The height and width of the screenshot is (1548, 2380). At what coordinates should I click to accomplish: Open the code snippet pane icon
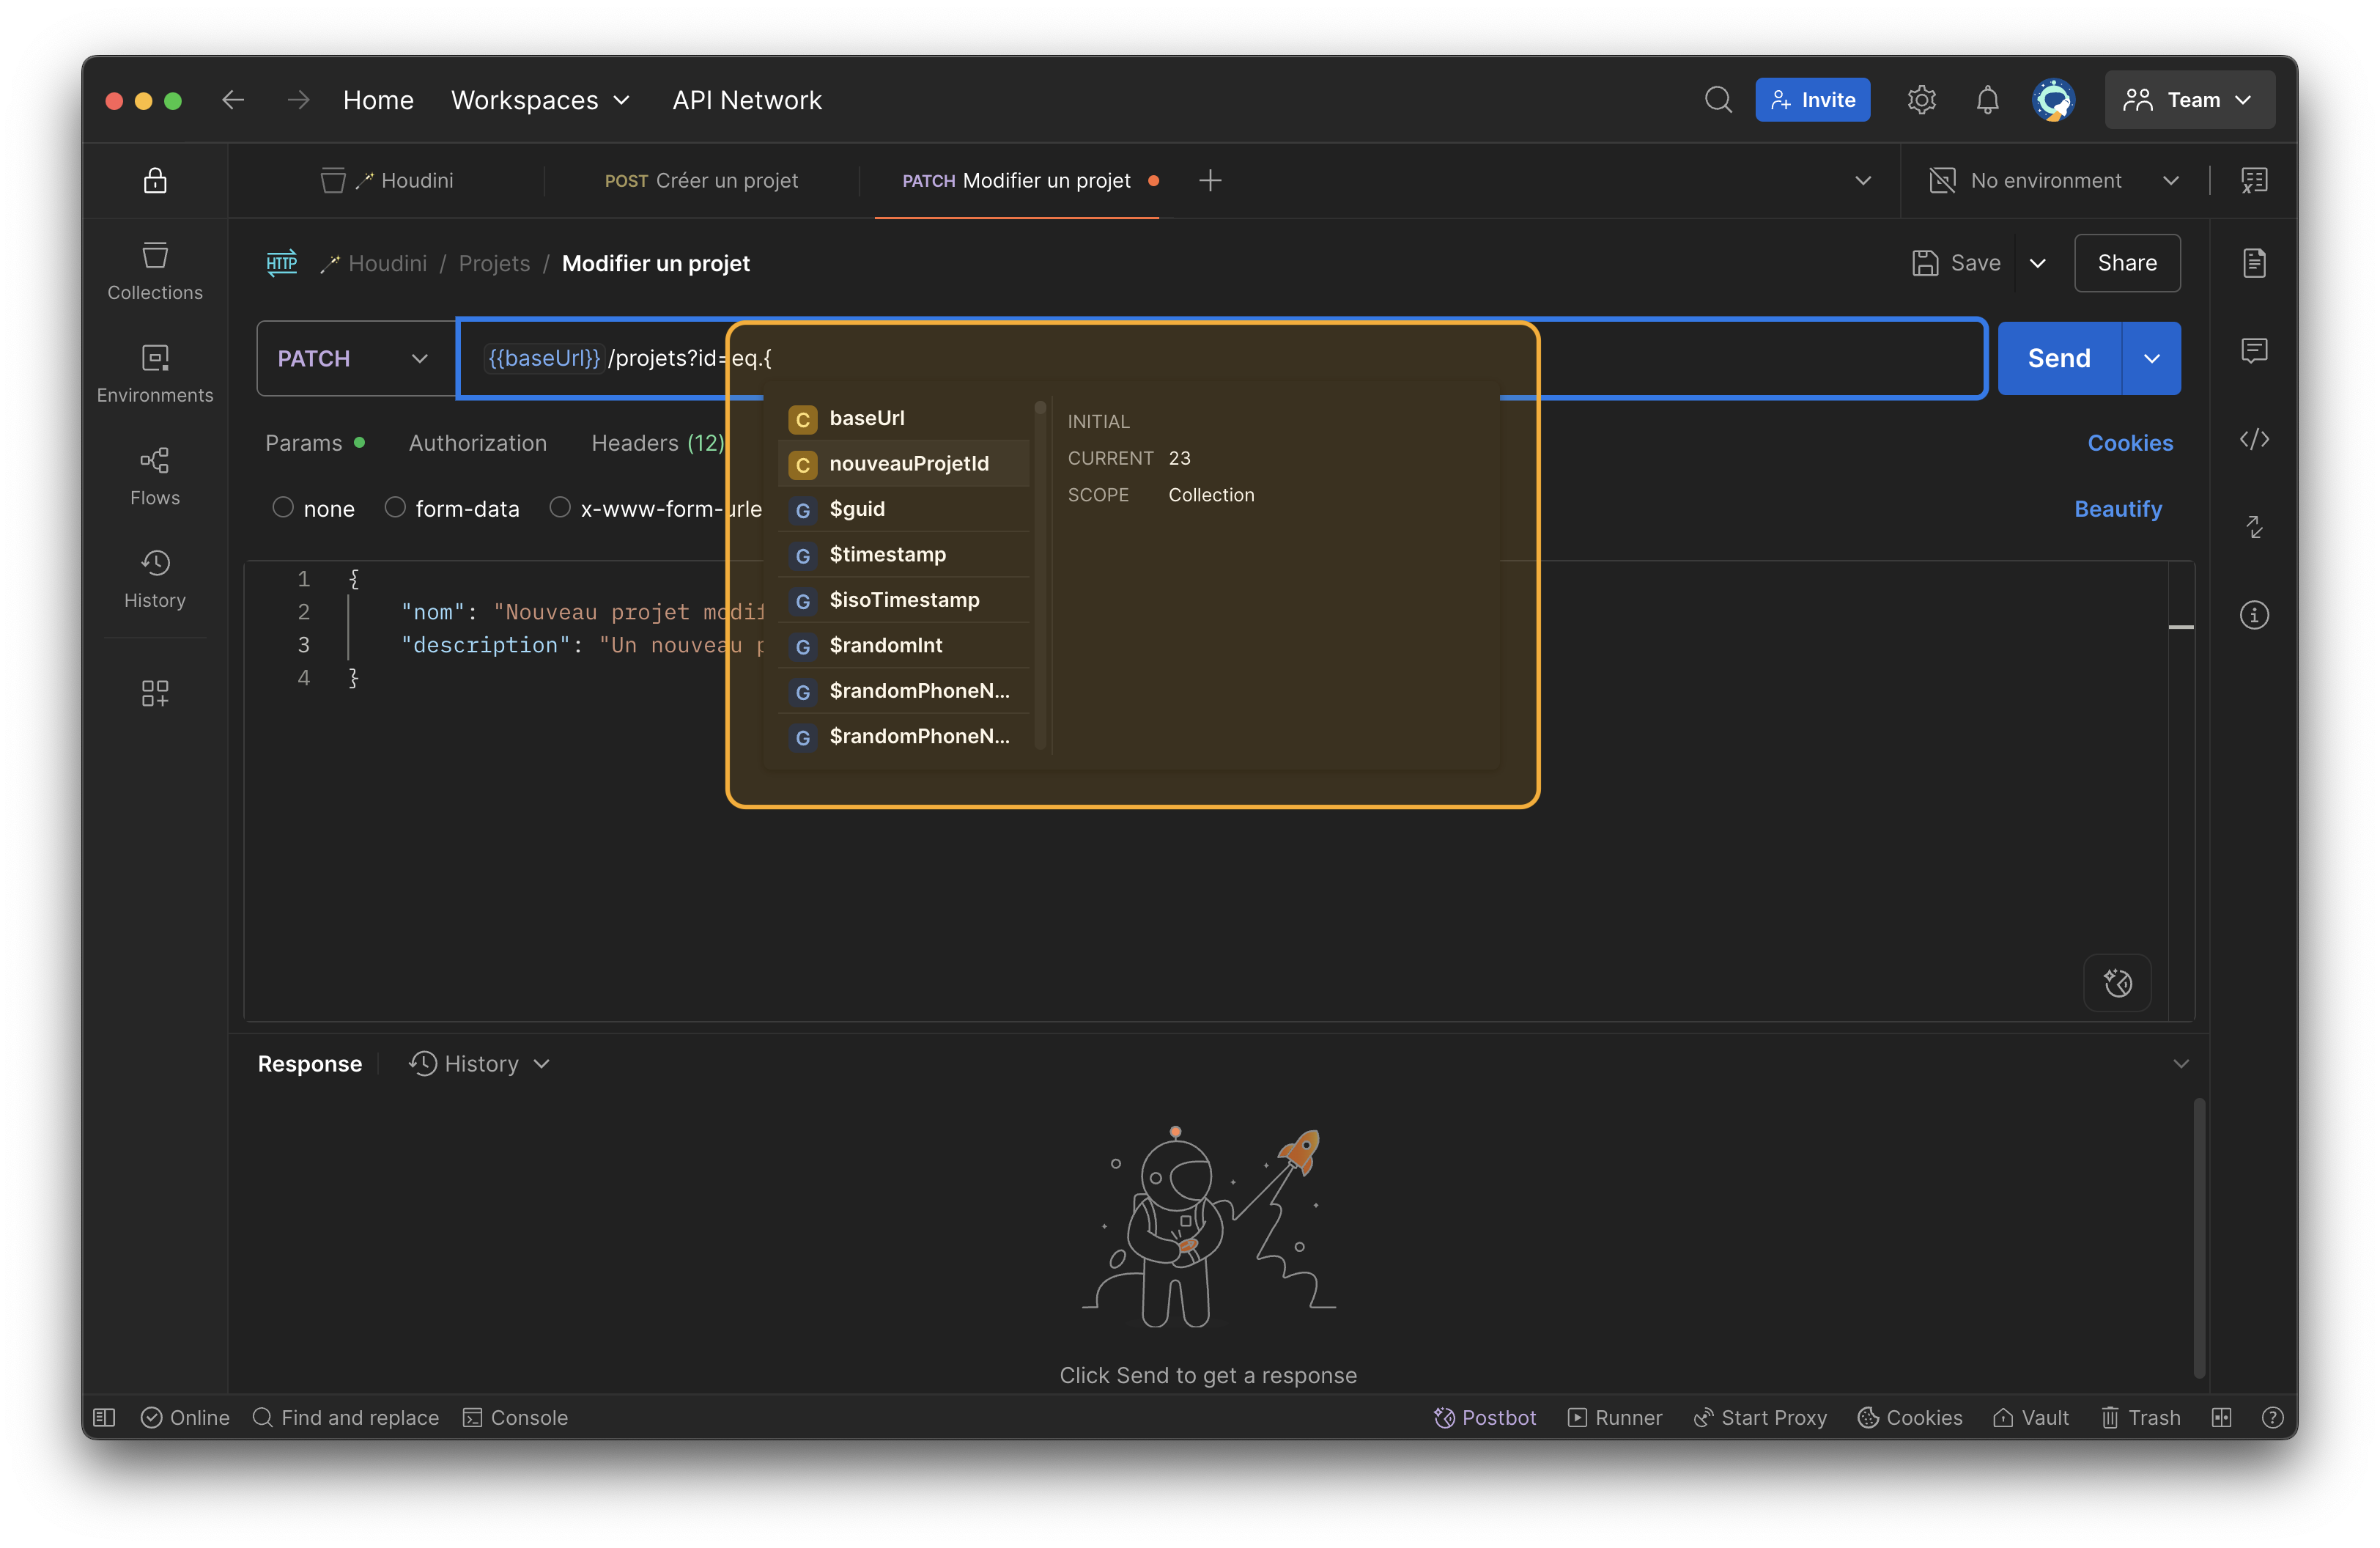2254,439
